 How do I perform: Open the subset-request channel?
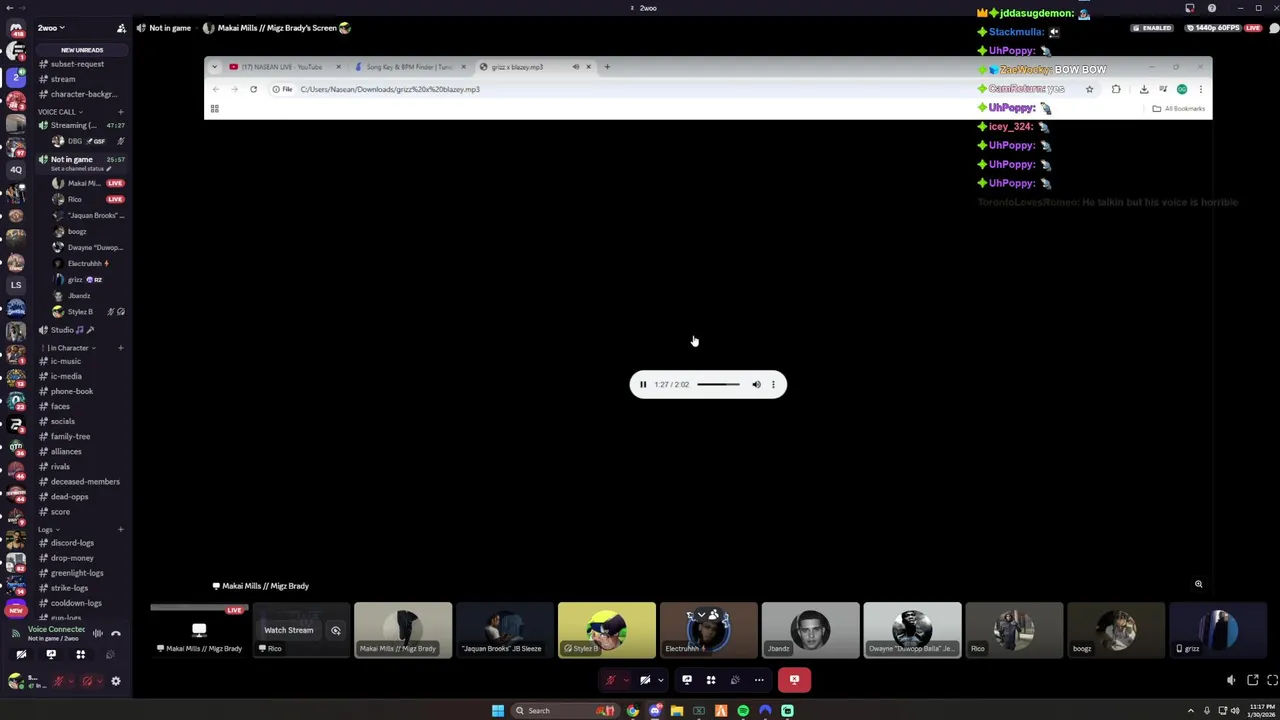77,64
